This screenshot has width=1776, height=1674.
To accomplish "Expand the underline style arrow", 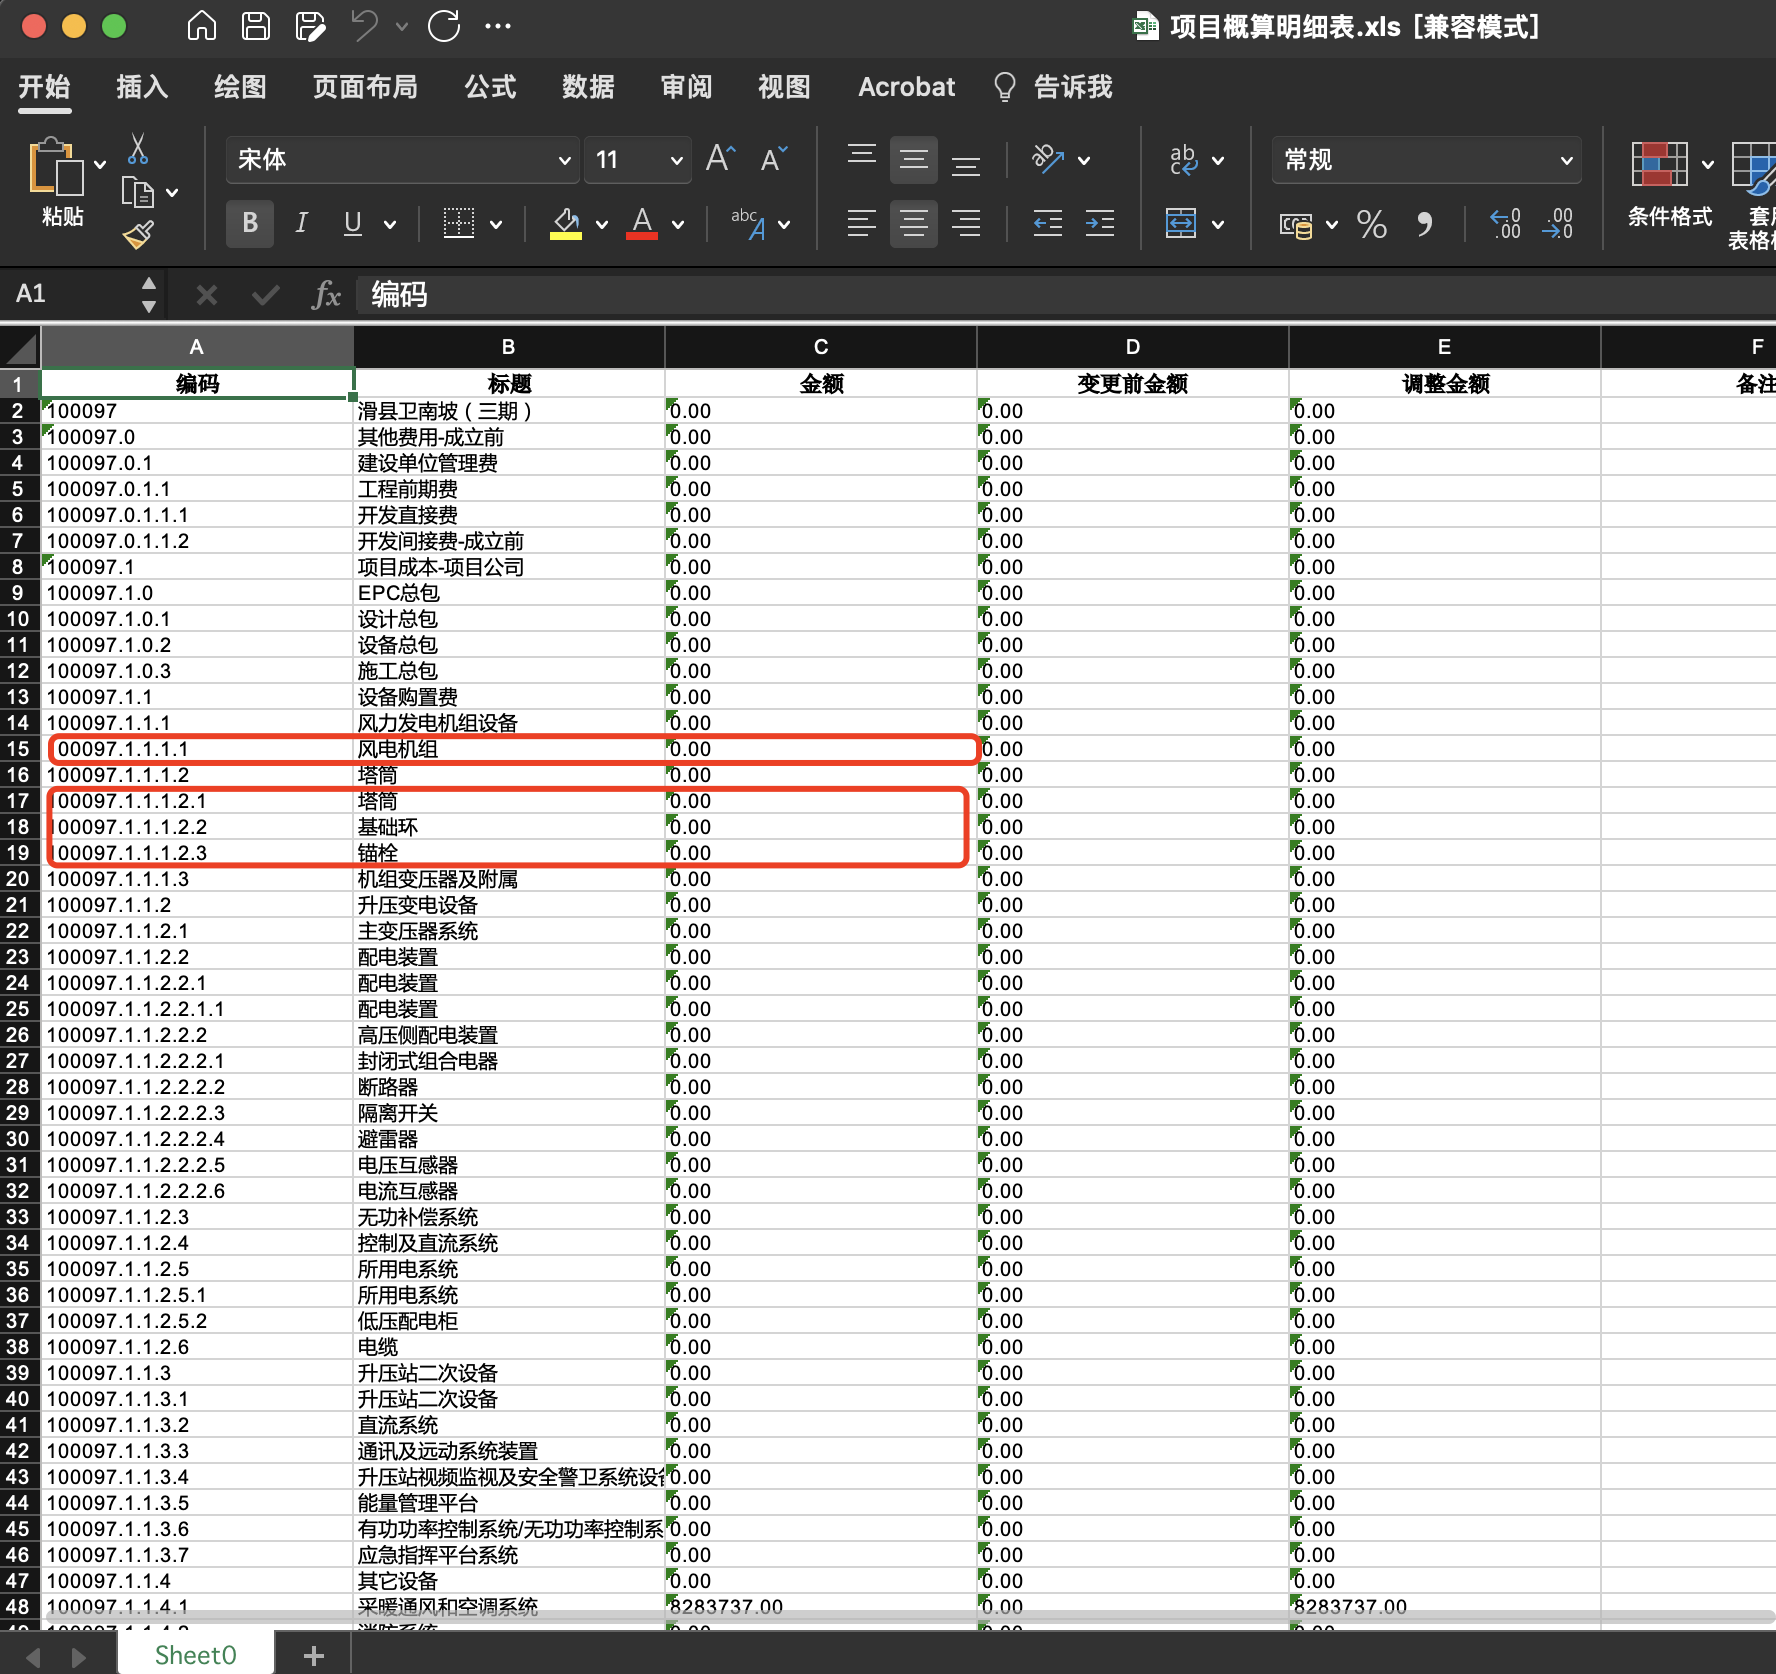I will (x=390, y=225).
